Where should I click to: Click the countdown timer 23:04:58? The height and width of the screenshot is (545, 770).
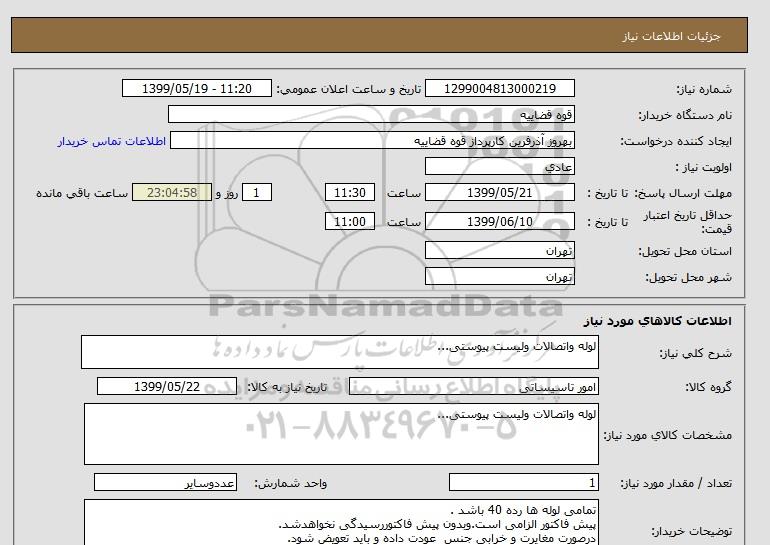click(172, 192)
